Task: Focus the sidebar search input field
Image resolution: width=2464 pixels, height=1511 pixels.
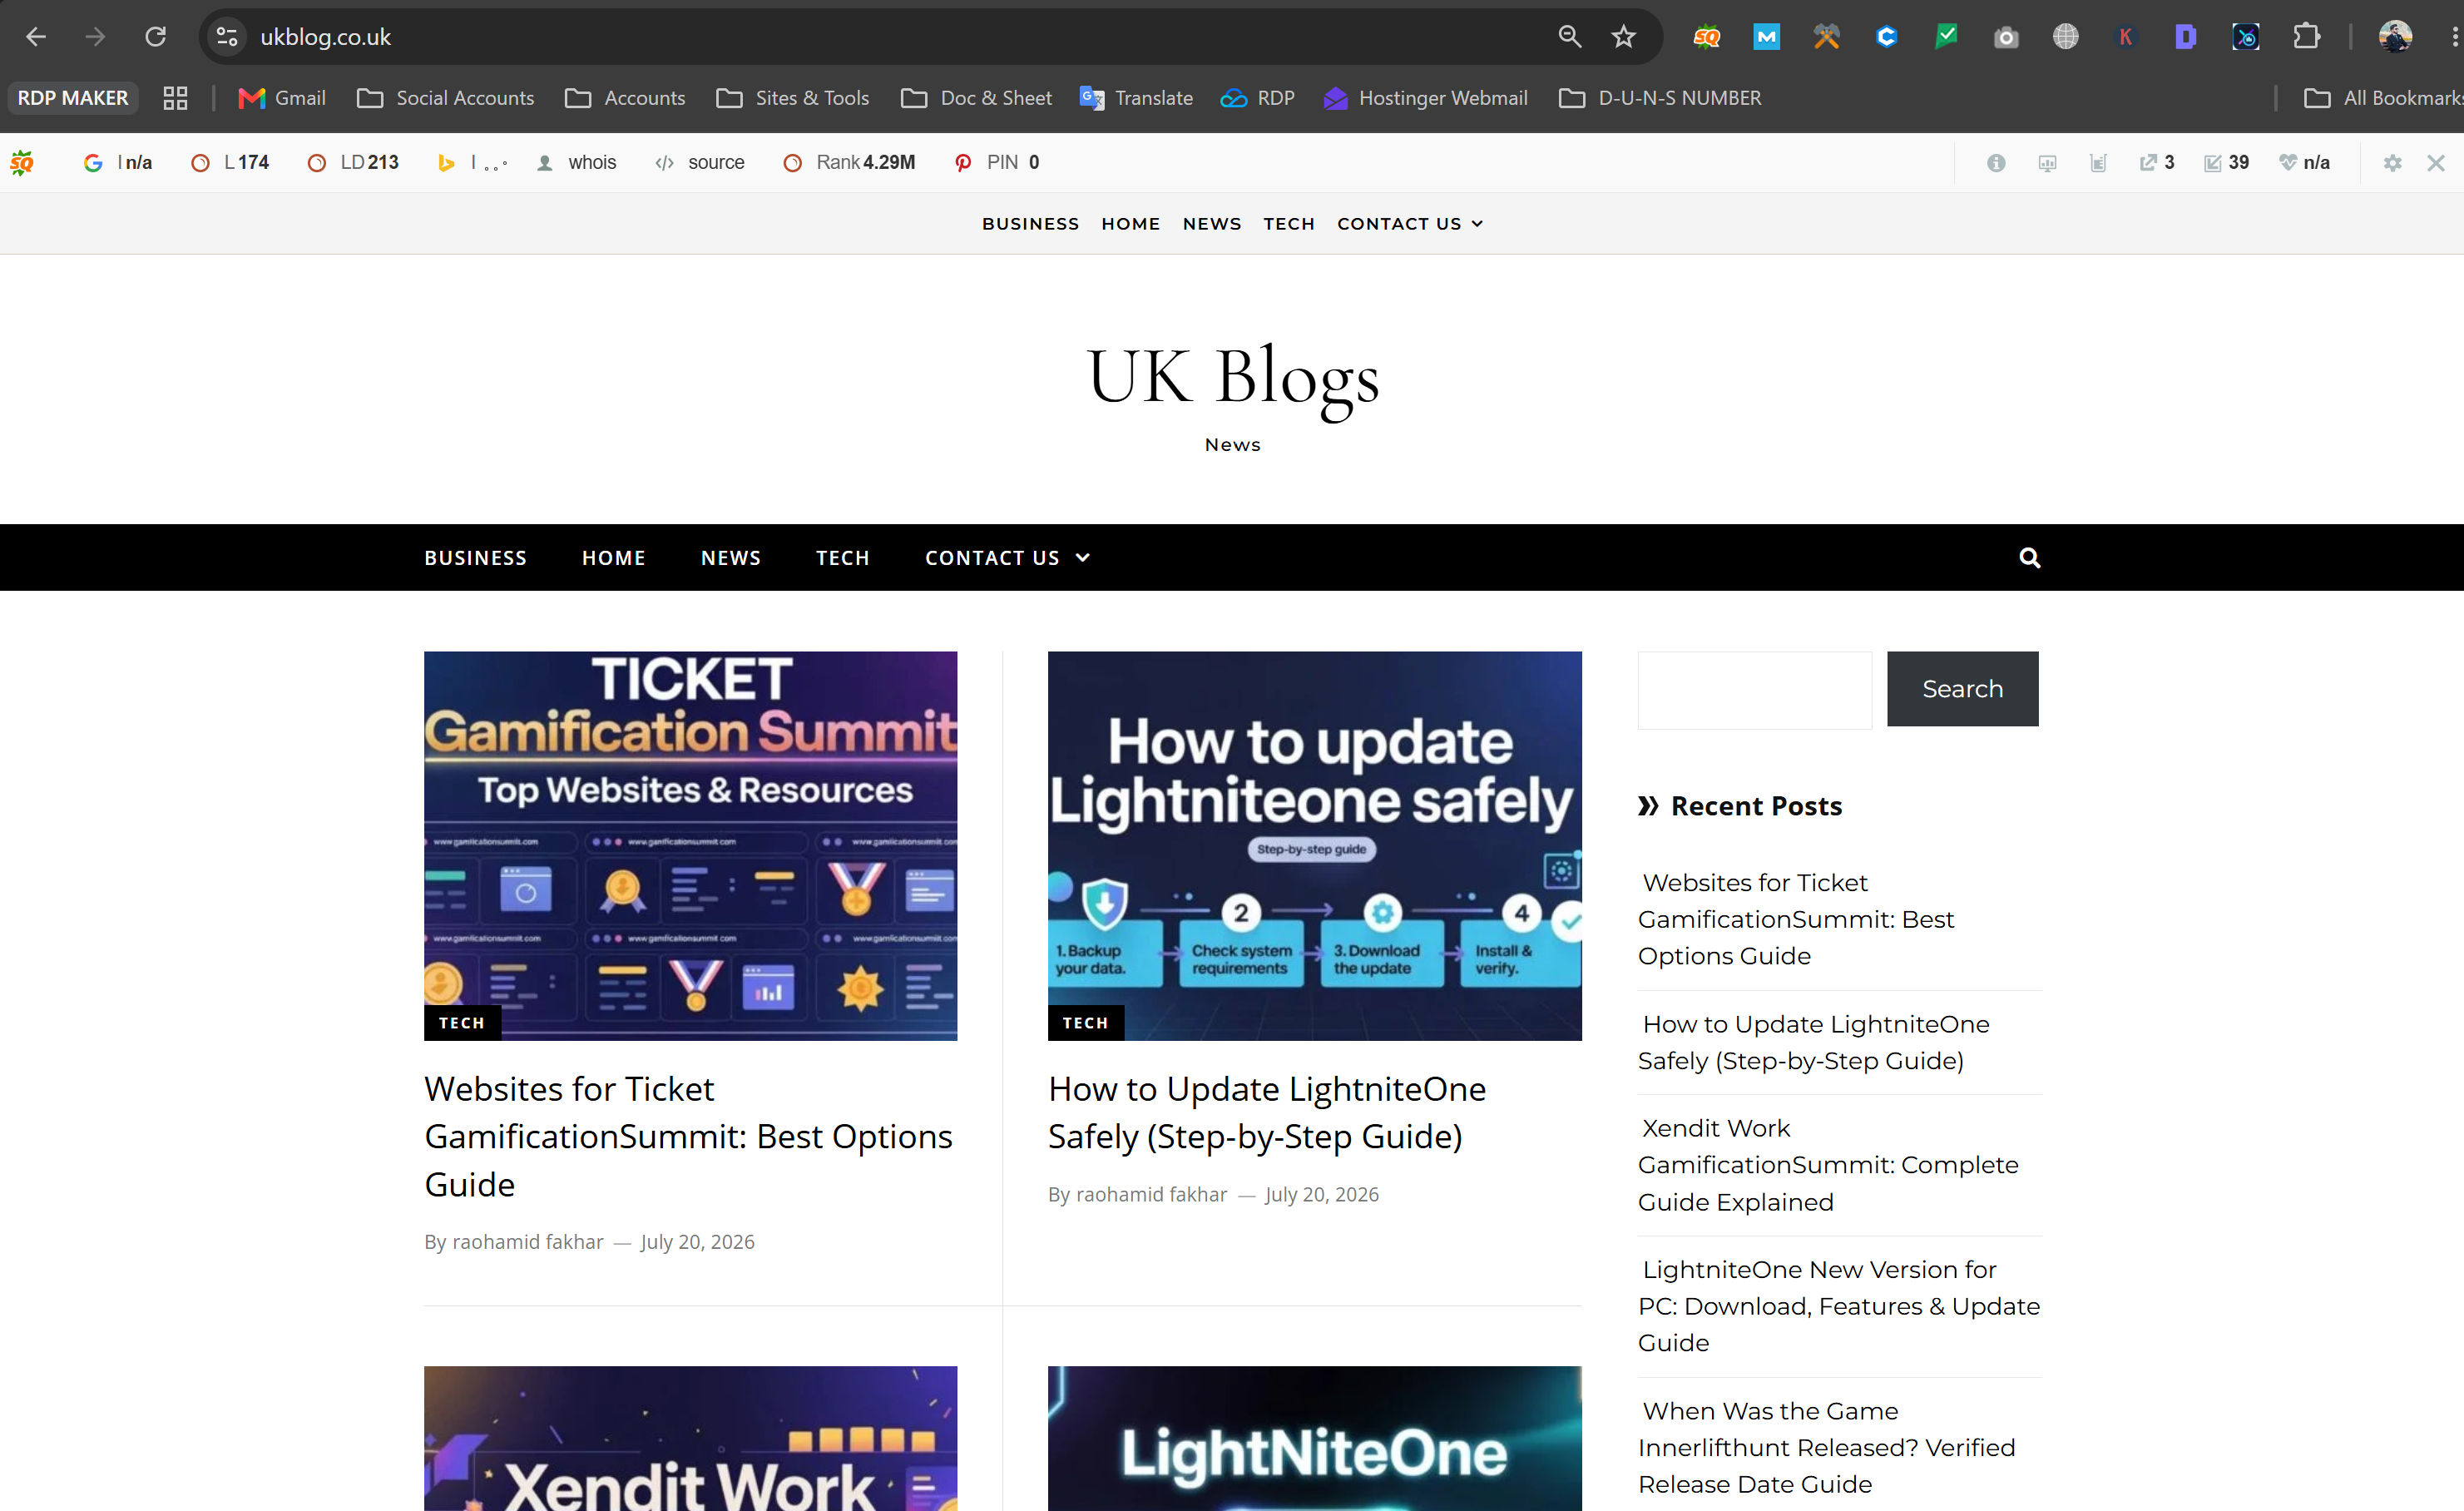Action: [x=1754, y=690]
